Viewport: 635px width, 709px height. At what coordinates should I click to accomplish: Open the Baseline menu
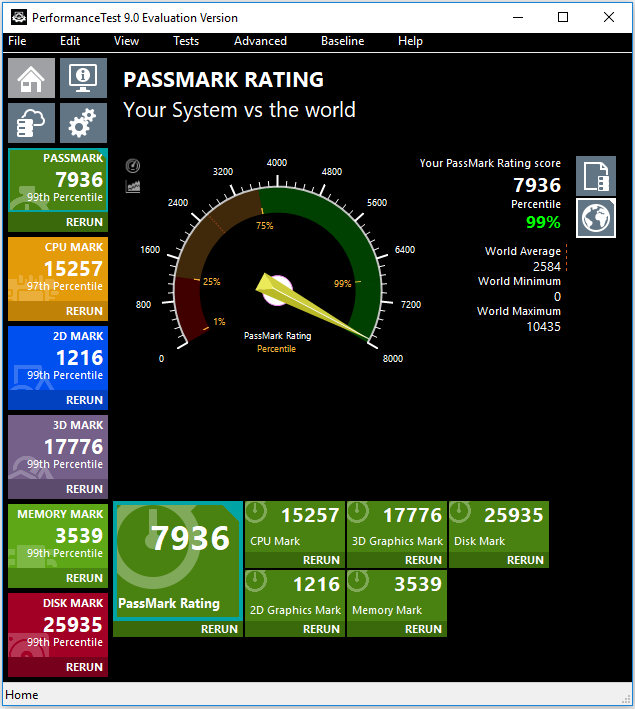pos(342,41)
